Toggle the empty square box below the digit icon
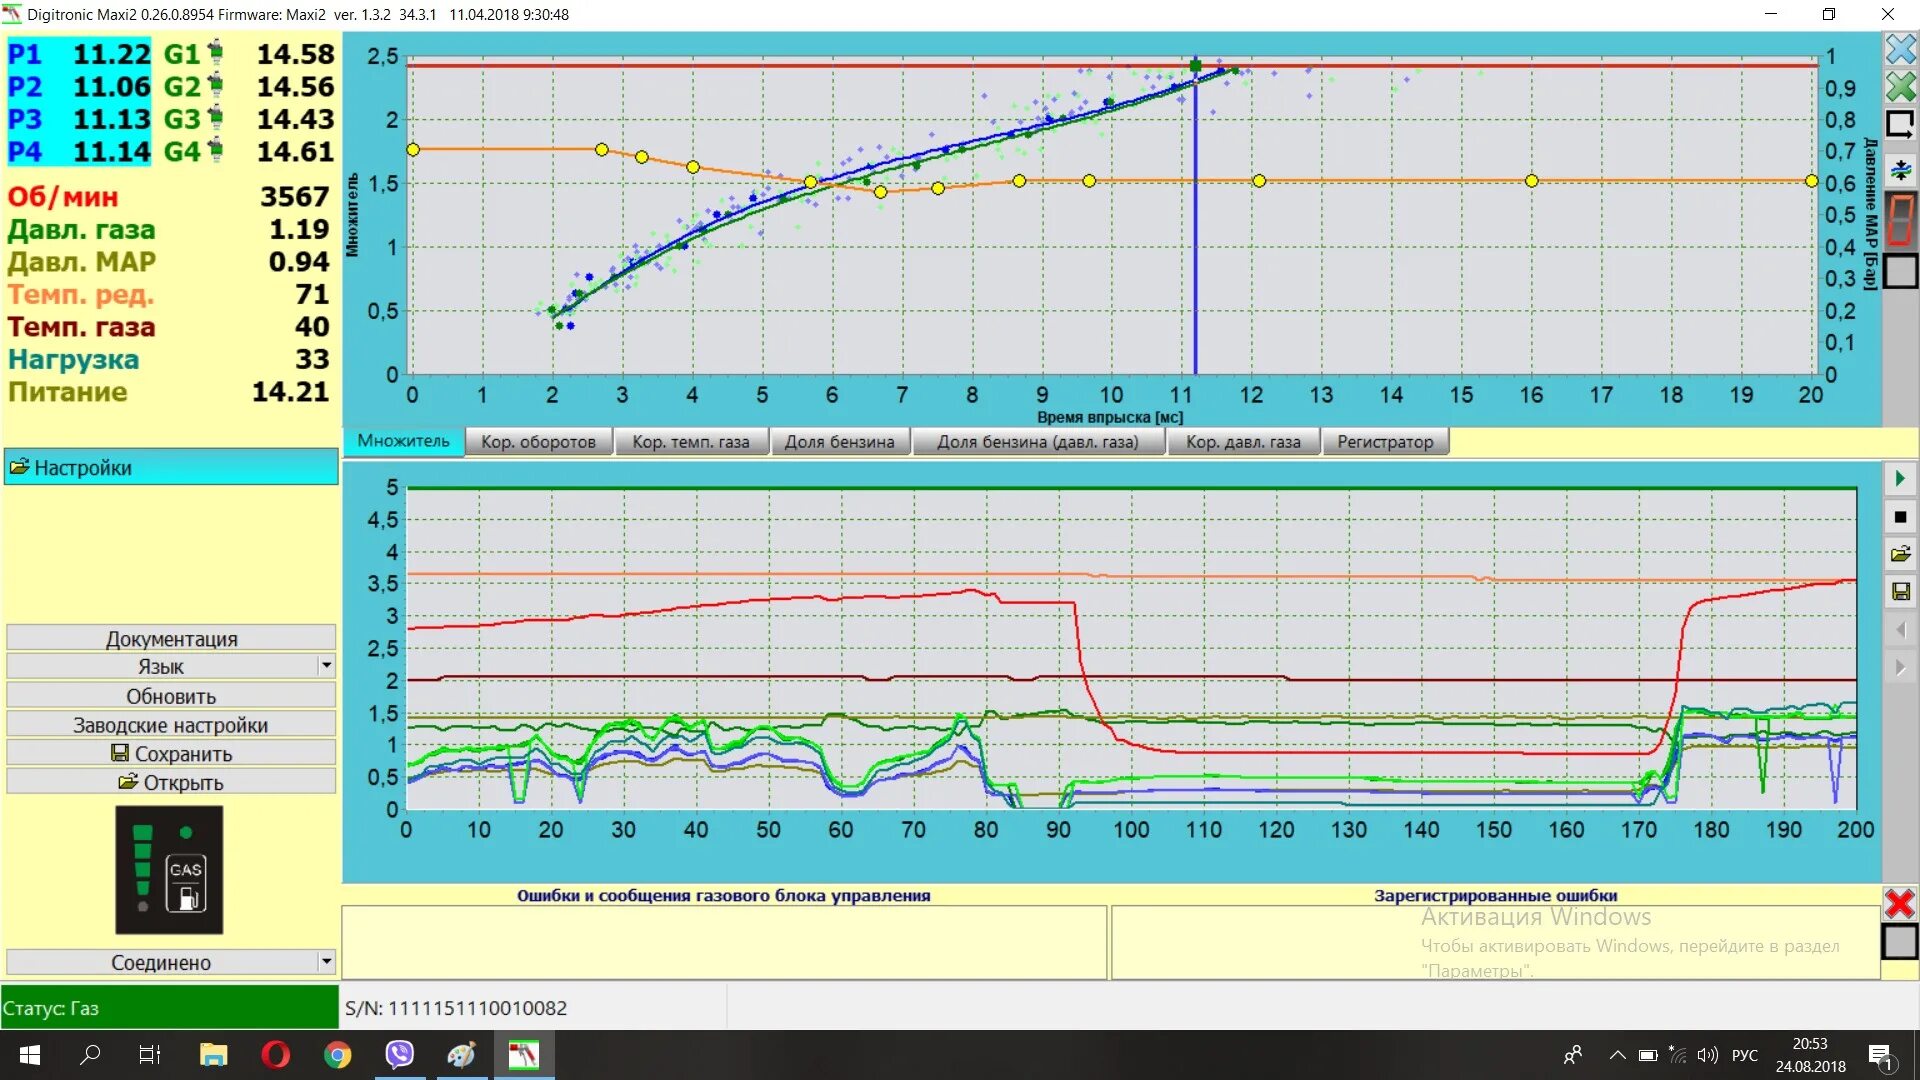Image resolution: width=1920 pixels, height=1080 pixels. [1900, 271]
